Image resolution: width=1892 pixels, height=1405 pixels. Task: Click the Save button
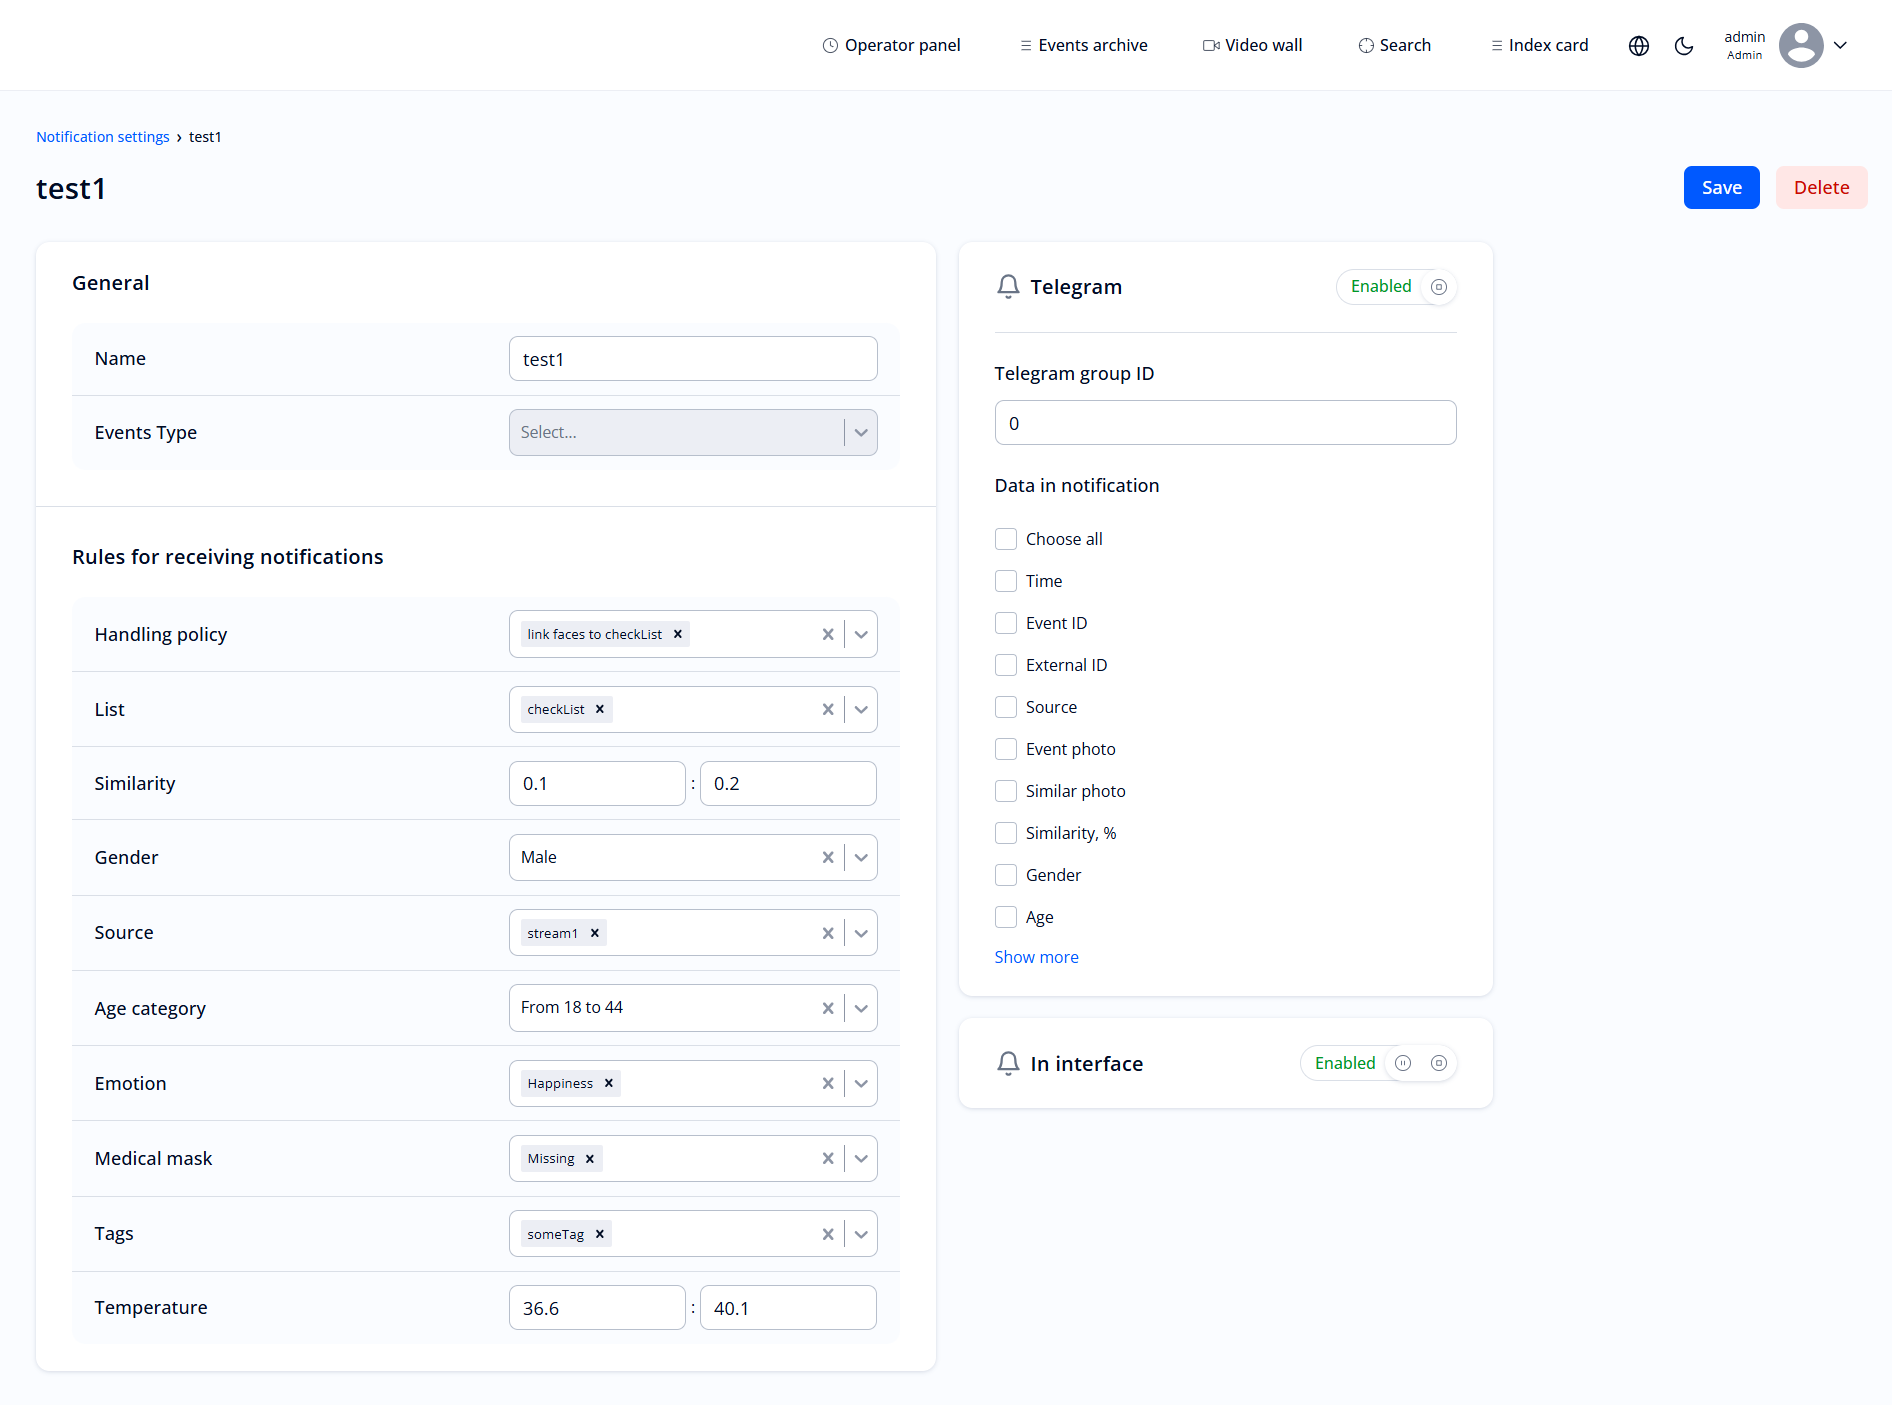tap(1721, 187)
